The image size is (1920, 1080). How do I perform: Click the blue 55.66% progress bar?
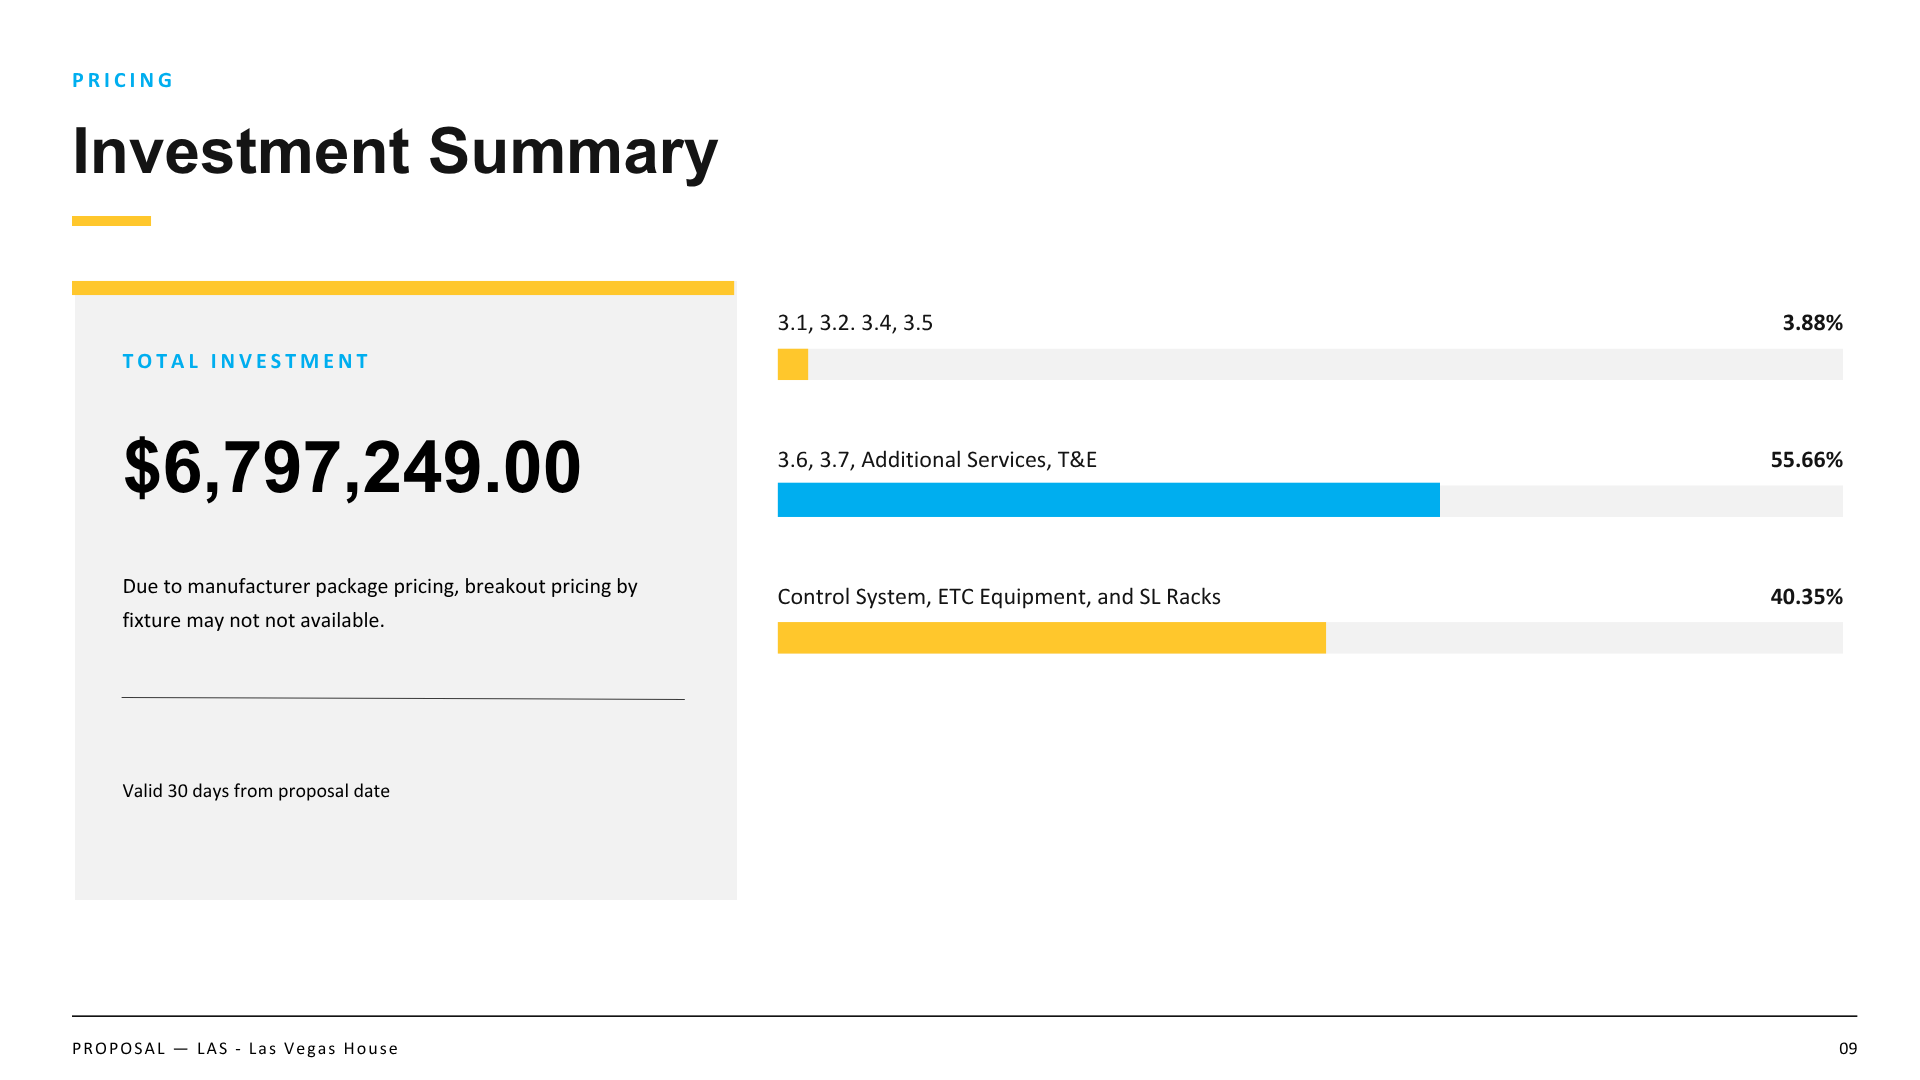1109,500
